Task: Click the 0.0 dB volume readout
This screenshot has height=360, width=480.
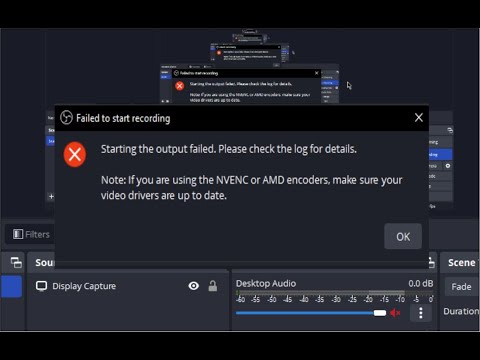Action: click(420, 283)
